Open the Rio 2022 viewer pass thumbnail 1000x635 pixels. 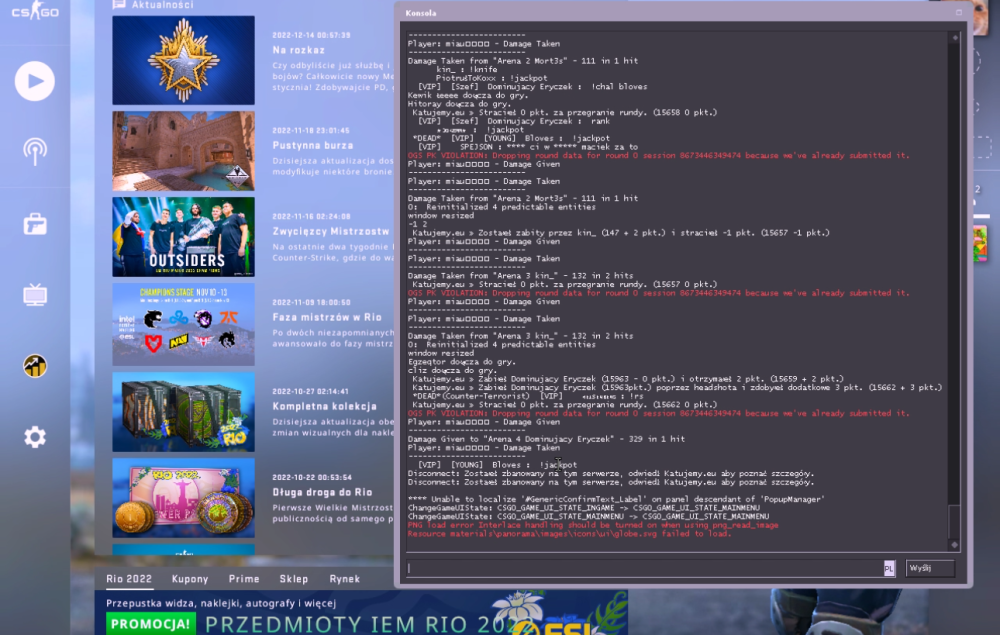click(184, 497)
